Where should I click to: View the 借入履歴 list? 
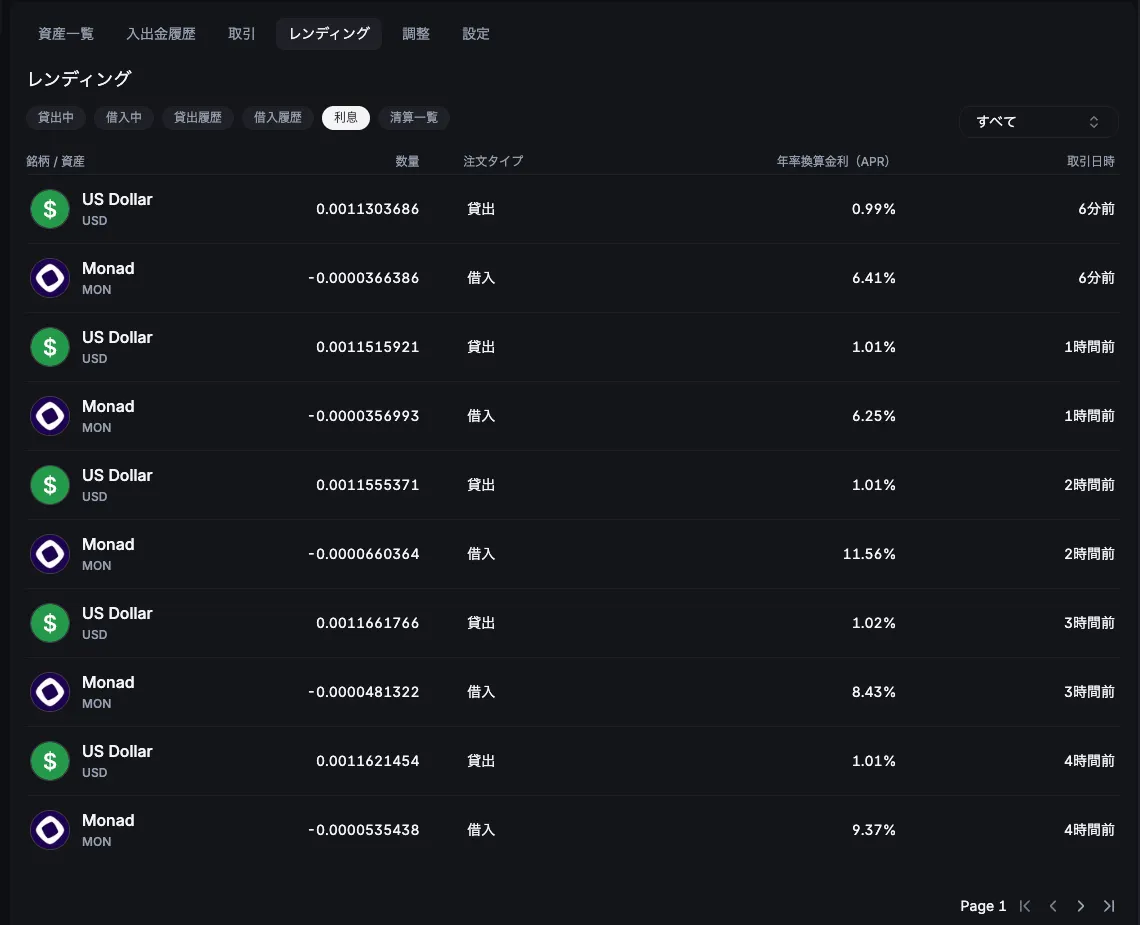(278, 118)
